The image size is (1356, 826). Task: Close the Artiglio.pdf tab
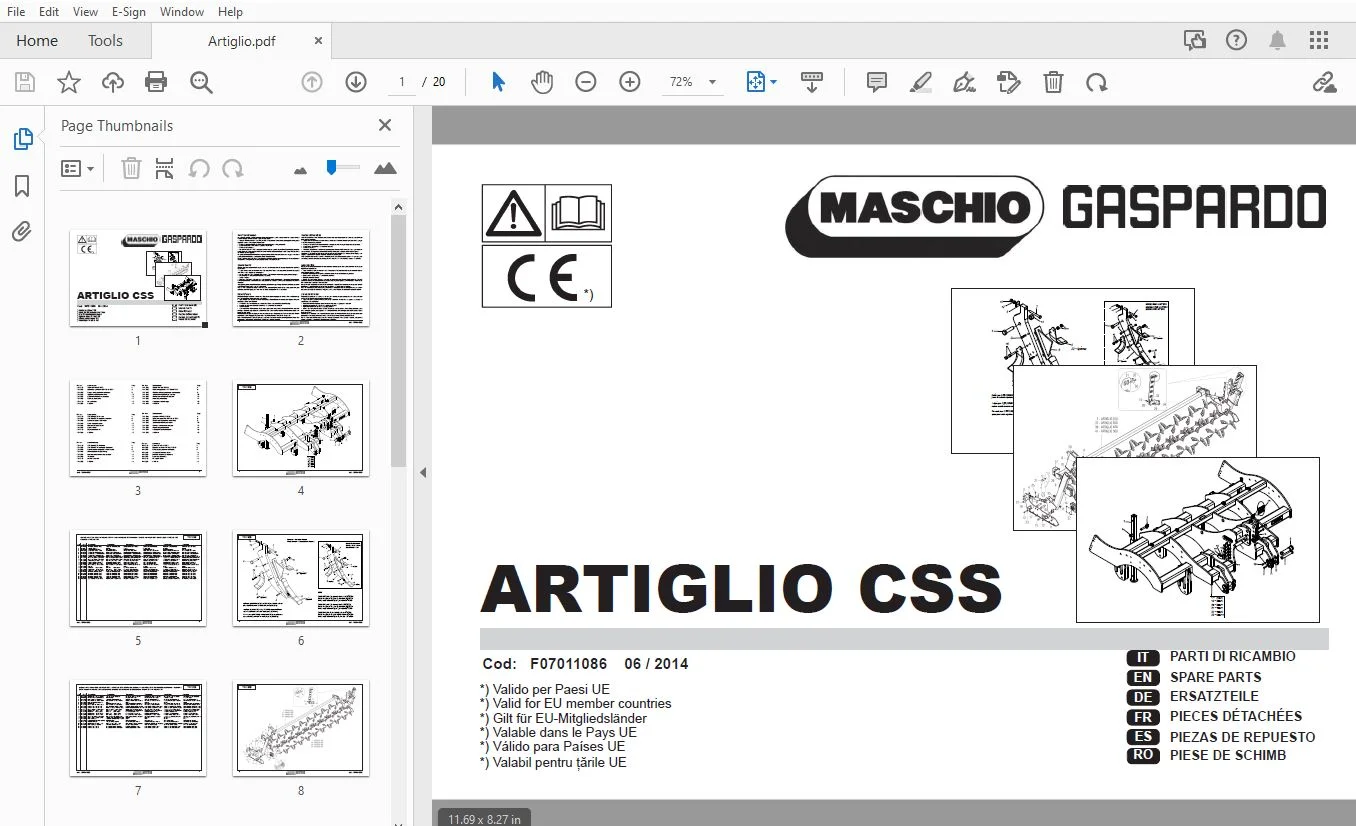coord(319,41)
